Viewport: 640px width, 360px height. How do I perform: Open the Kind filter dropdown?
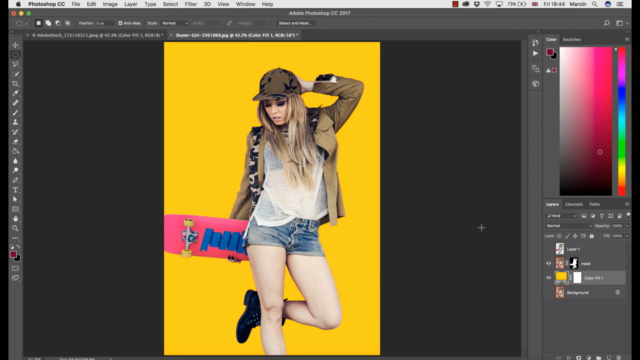[x=561, y=216]
